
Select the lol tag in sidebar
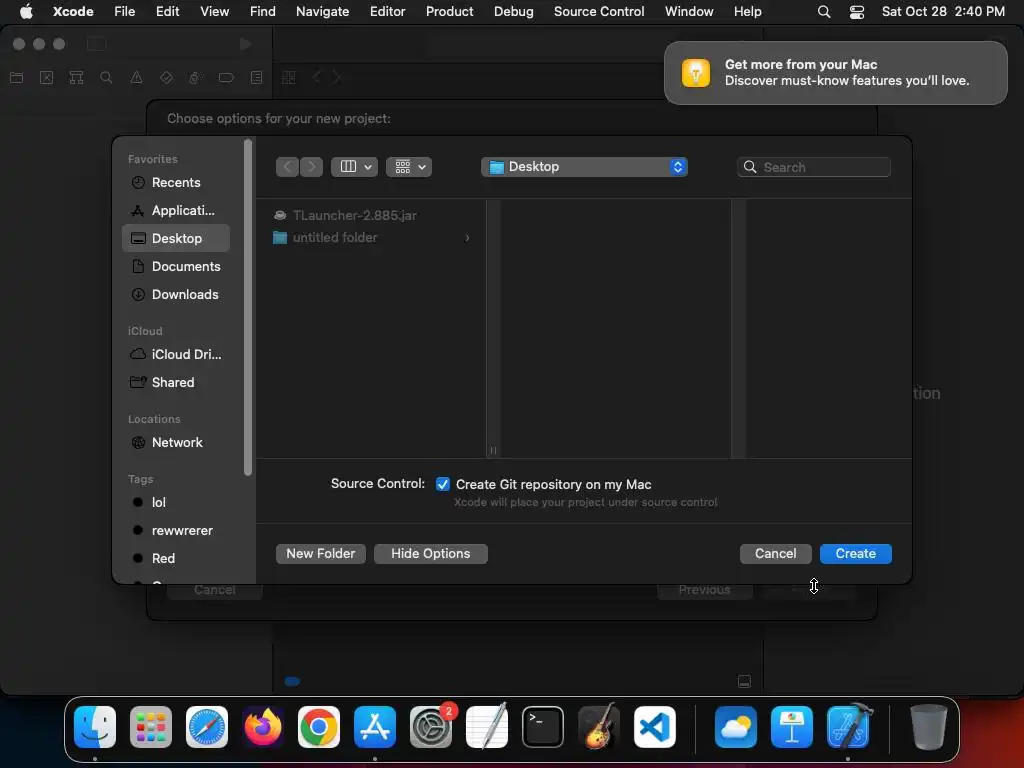(176, 502)
